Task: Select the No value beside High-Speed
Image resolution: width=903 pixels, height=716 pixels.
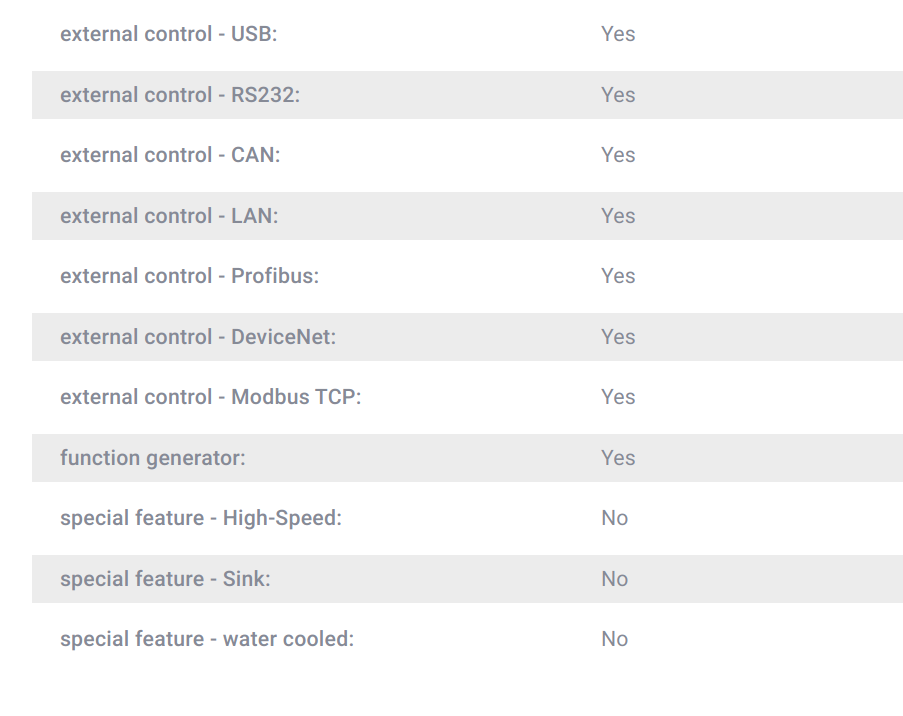Action: (x=614, y=518)
